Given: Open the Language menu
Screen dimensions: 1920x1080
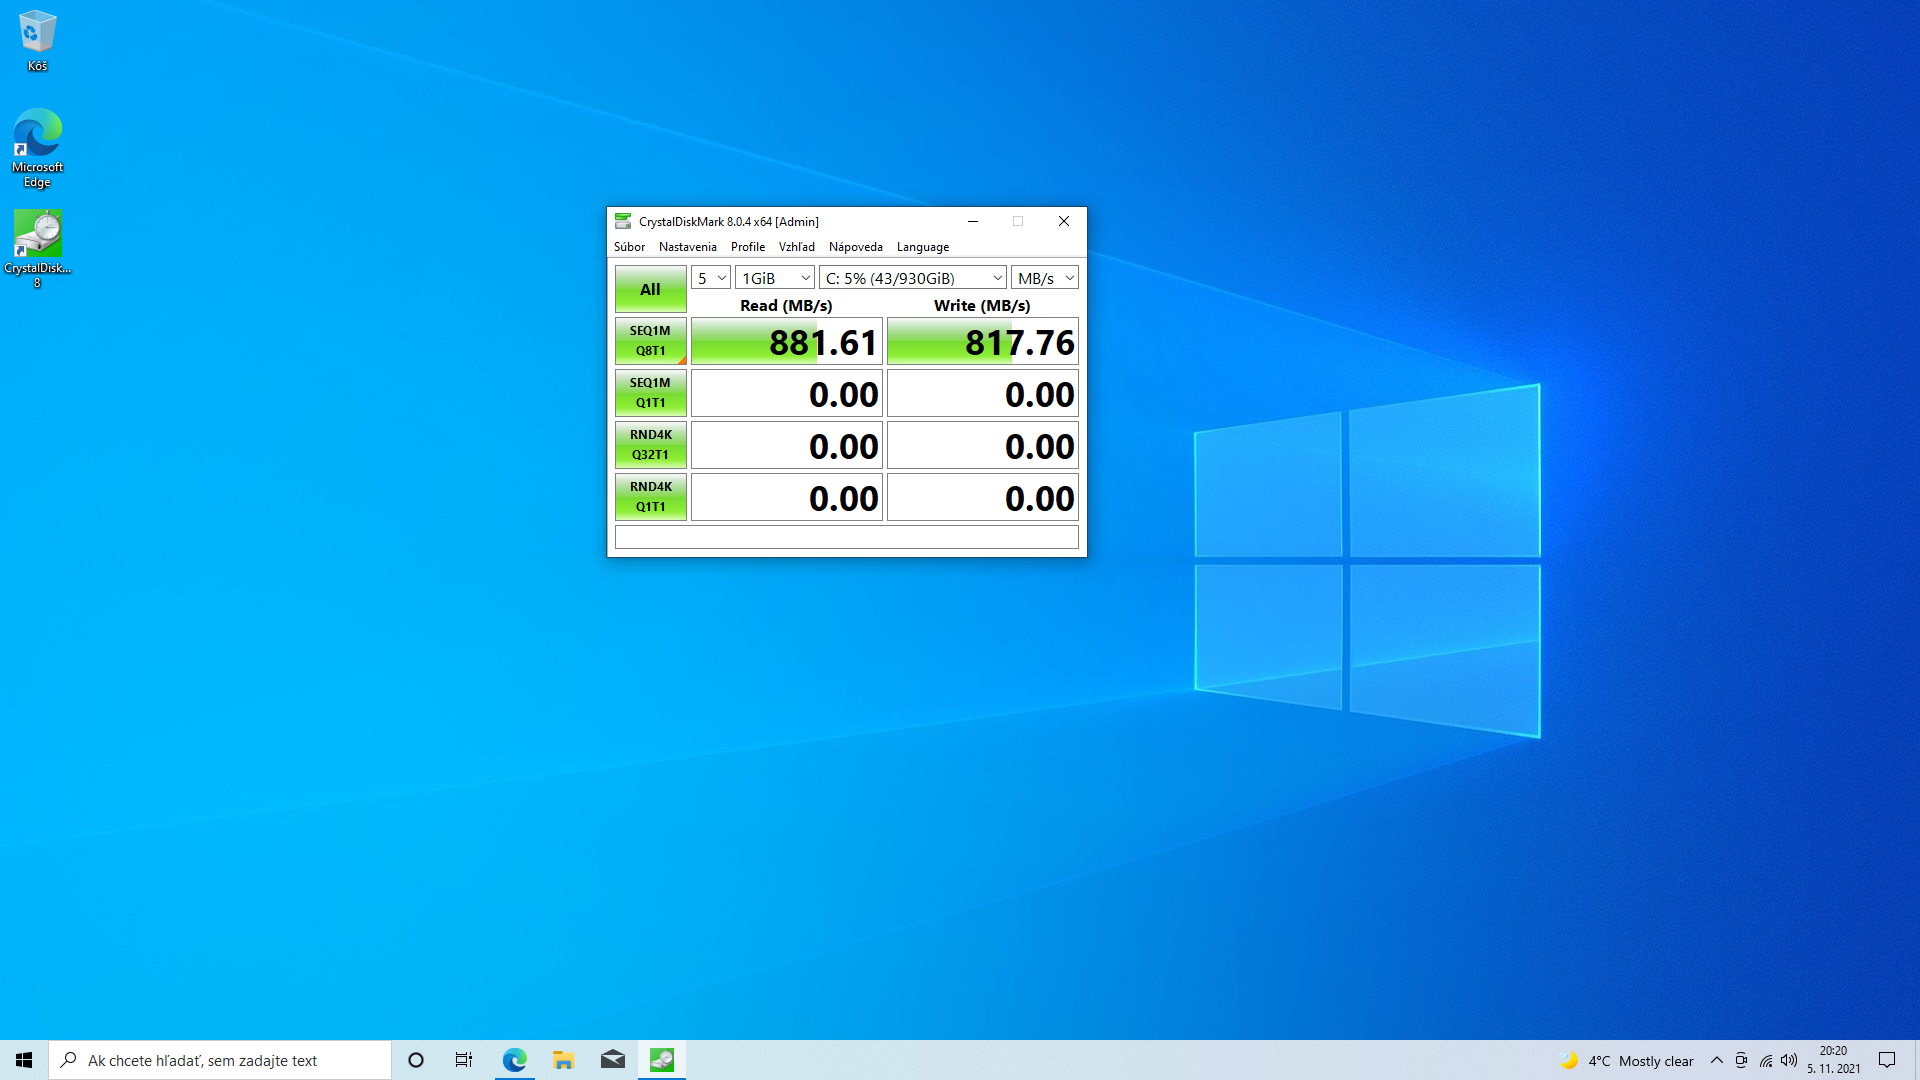Looking at the screenshot, I should point(922,247).
